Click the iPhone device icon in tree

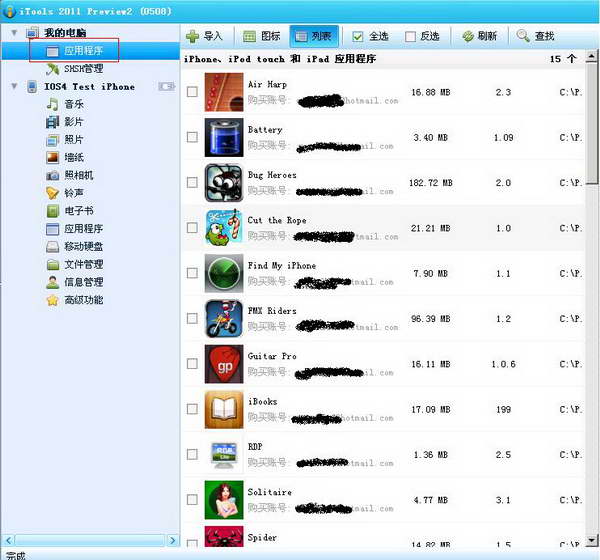(32, 87)
